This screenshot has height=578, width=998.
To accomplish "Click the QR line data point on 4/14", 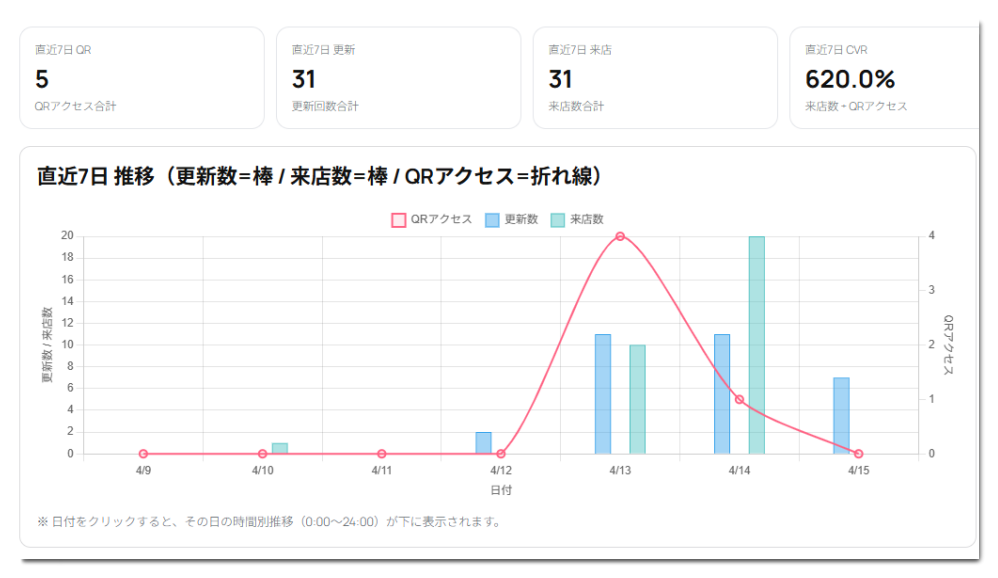I will (739, 399).
